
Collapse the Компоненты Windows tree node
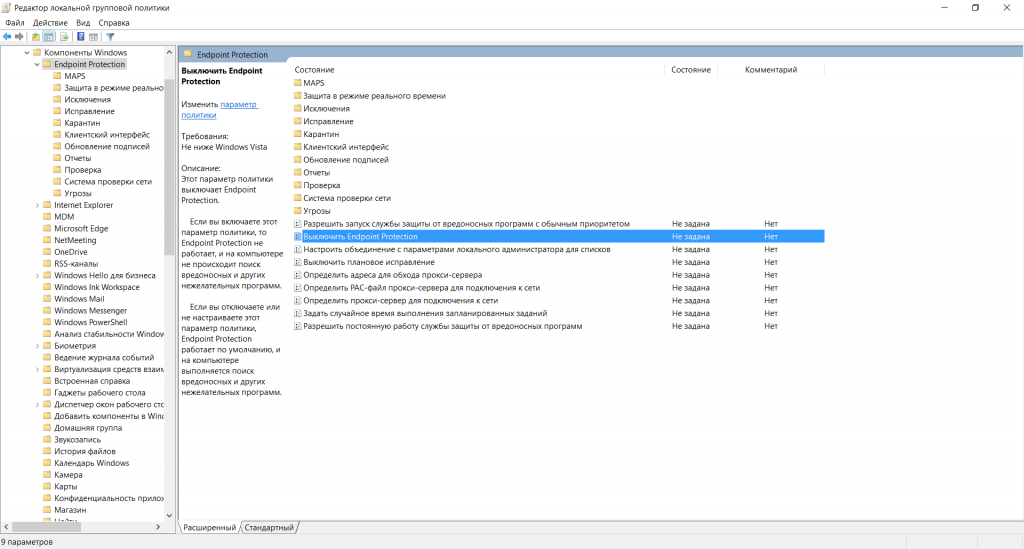tap(26, 52)
